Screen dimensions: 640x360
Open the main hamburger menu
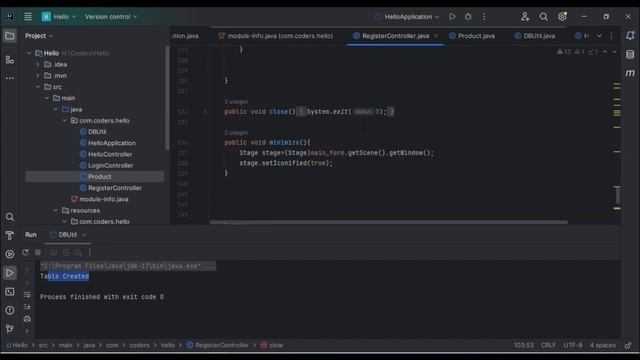coord(28,17)
